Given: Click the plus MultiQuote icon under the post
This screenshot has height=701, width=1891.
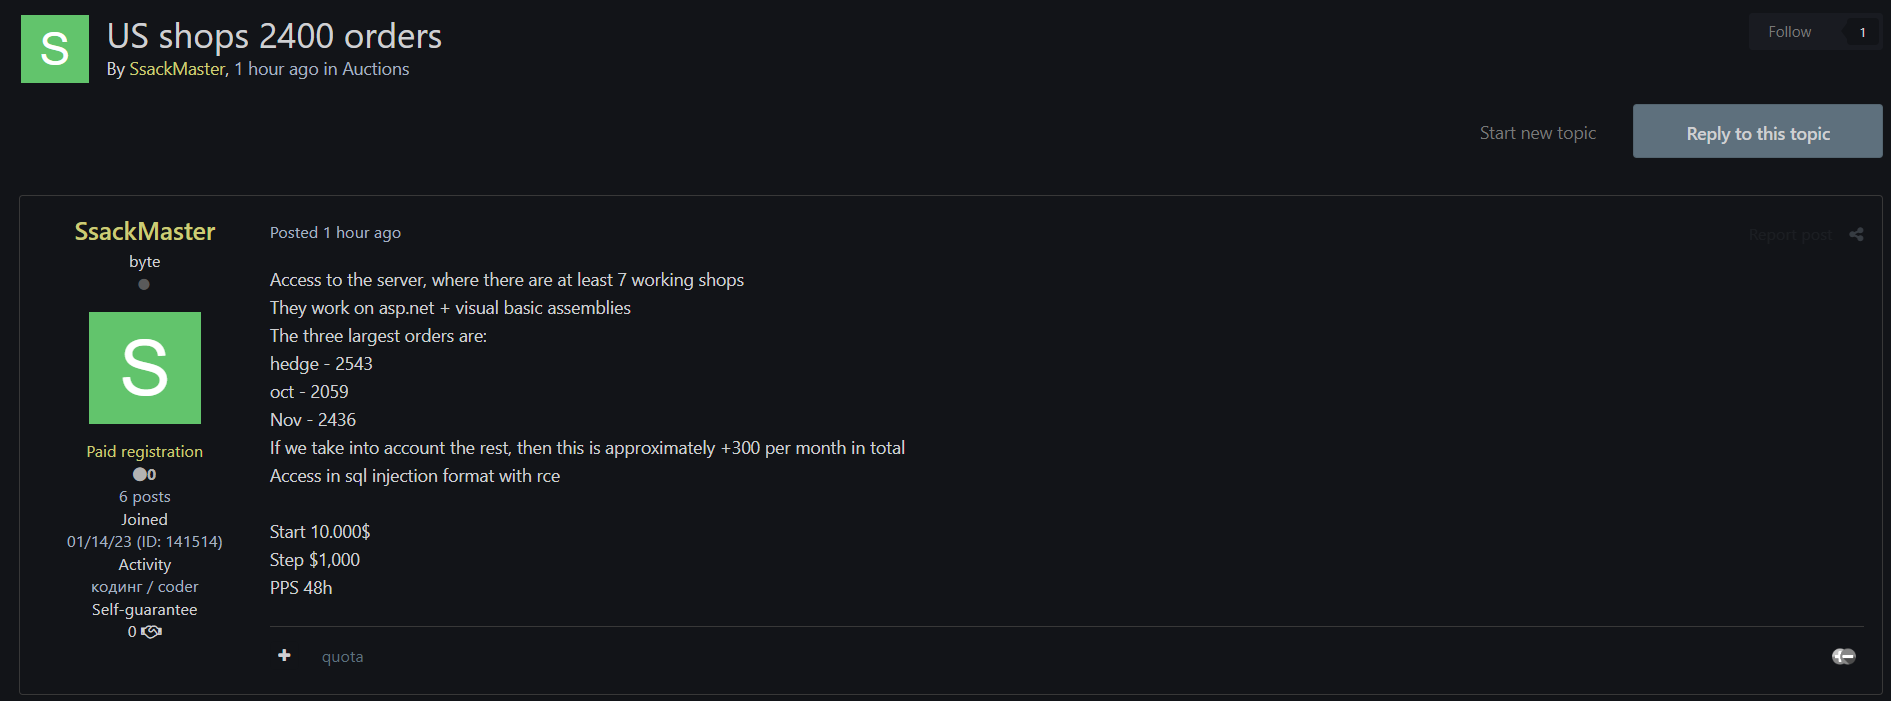Looking at the screenshot, I should [x=285, y=655].
